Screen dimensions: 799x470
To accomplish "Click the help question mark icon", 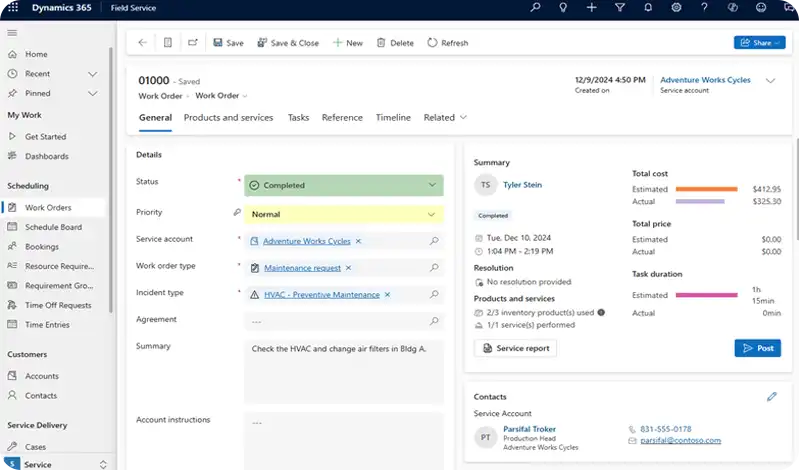I will click(704, 8).
